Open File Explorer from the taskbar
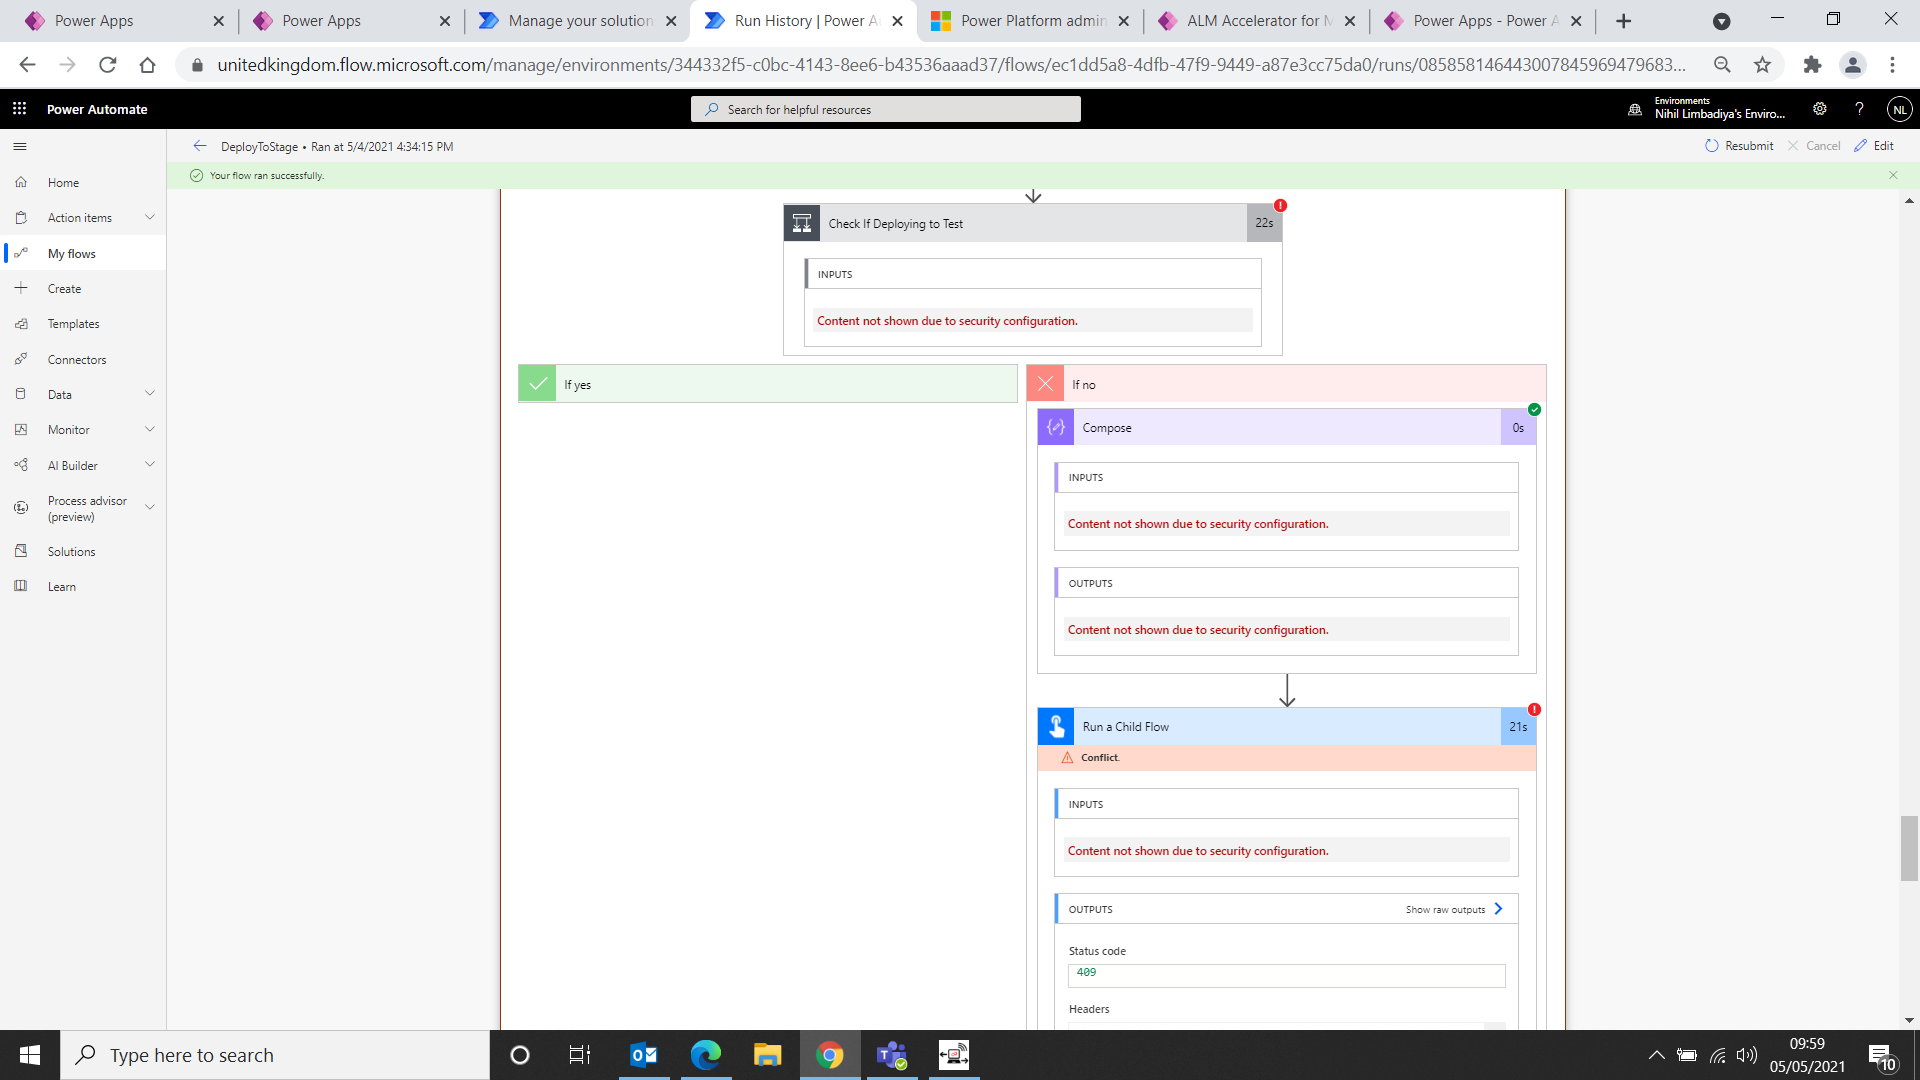This screenshot has height=1080, width=1920. (767, 1055)
